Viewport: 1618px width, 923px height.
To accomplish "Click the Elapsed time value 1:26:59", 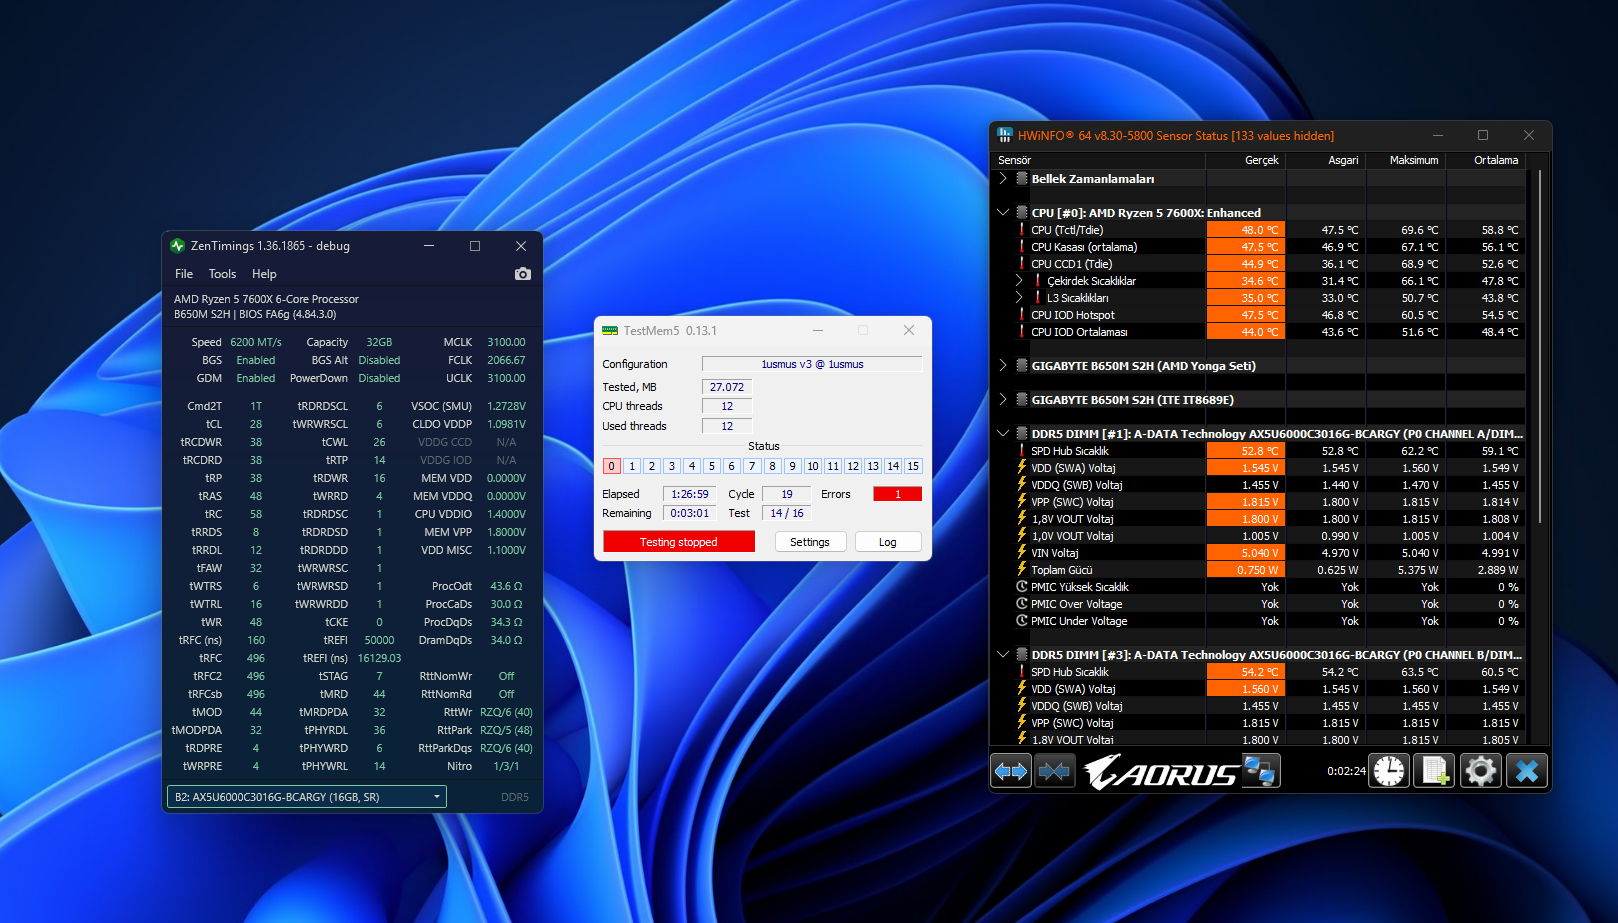I will 689,494.
